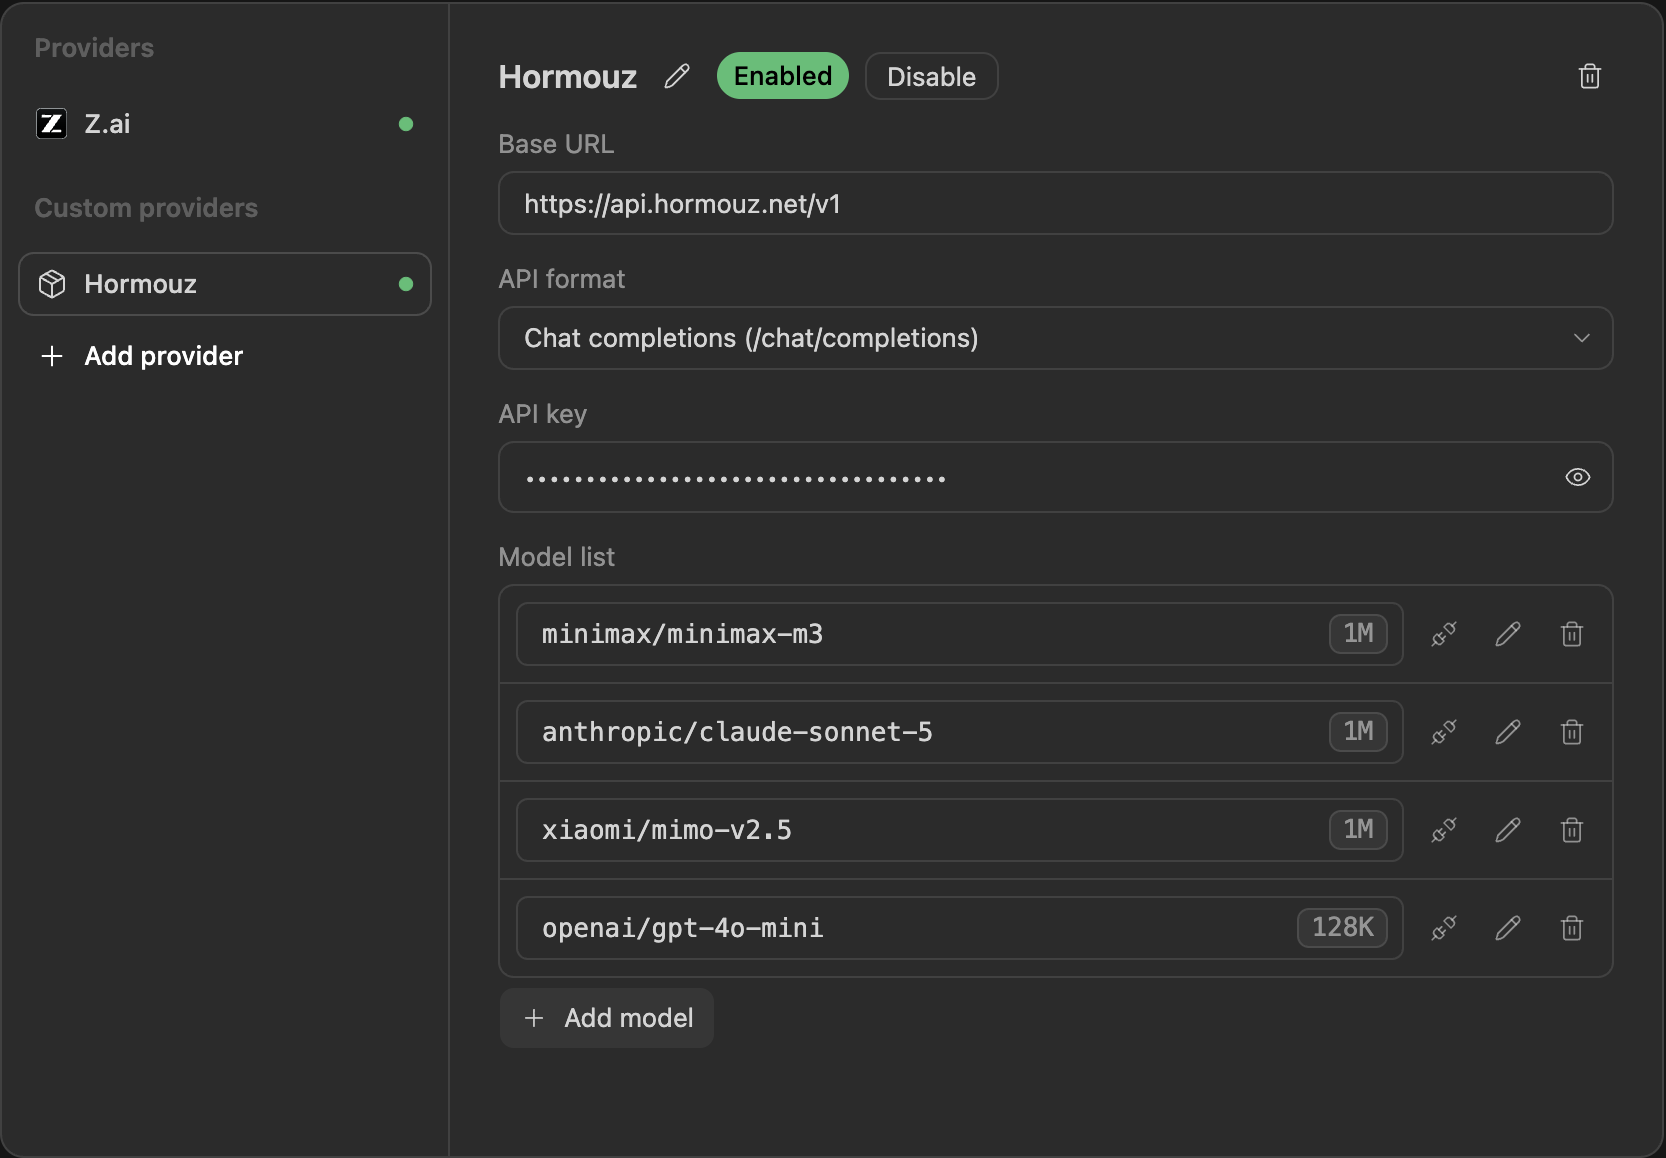Click the Enabled status toggle

click(x=783, y=76)
